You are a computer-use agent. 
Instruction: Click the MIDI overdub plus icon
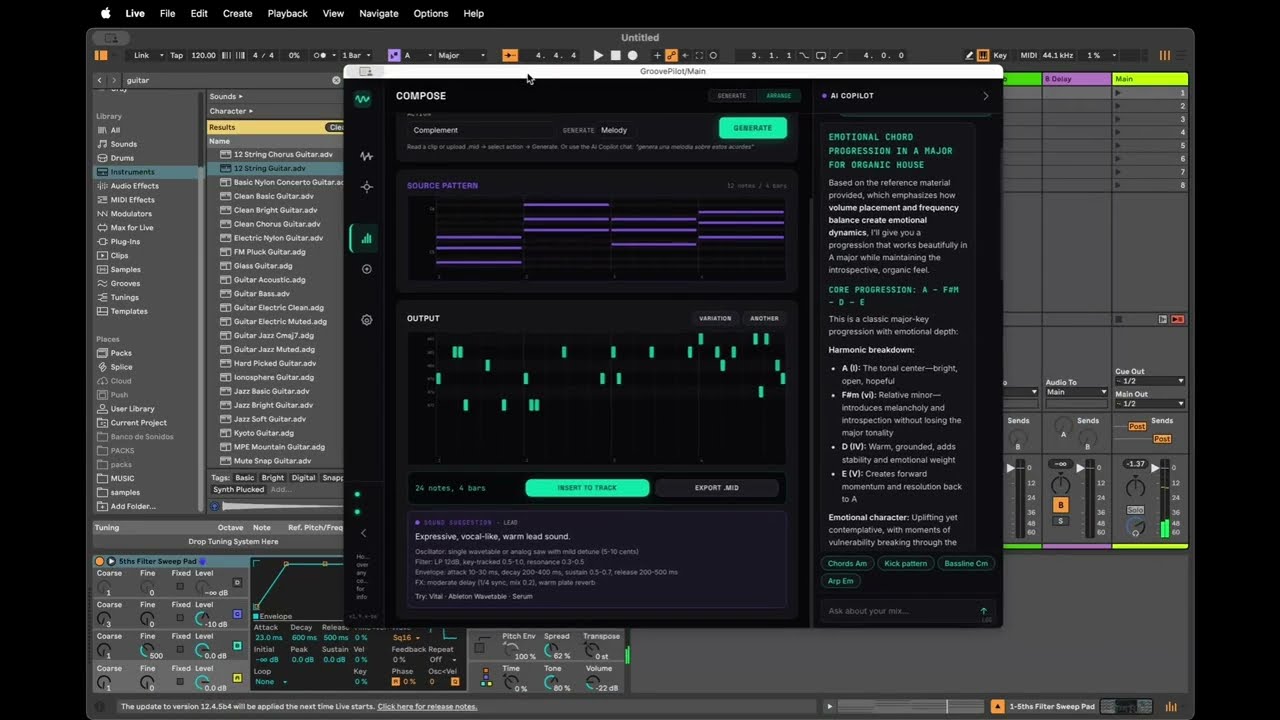tap(657, 55)
